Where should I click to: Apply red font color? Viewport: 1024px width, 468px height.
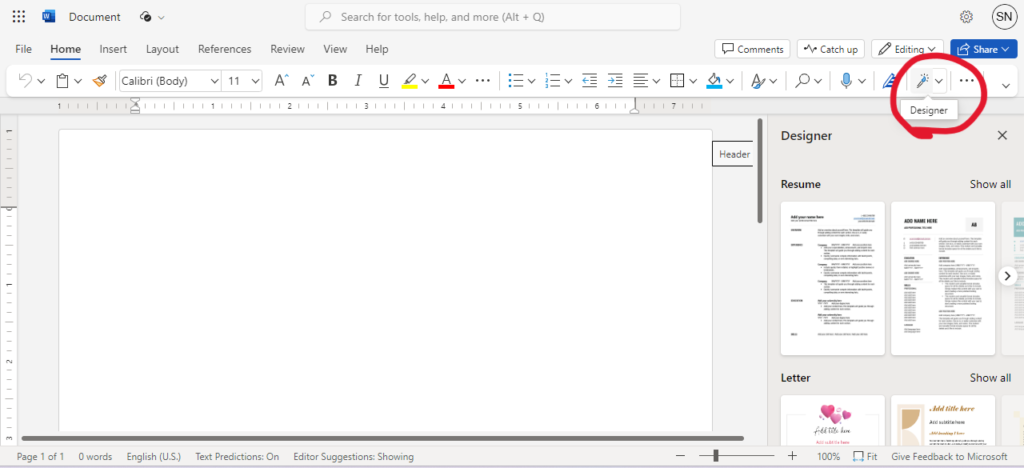coord(446,81)
